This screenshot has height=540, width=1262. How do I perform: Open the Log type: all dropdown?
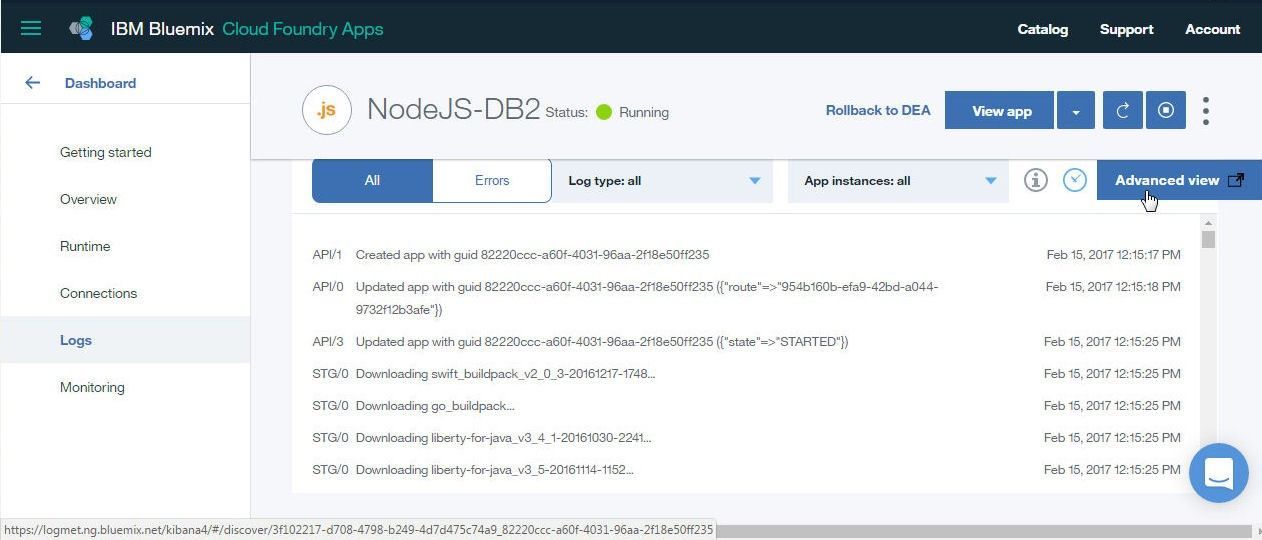coord(662,181)
